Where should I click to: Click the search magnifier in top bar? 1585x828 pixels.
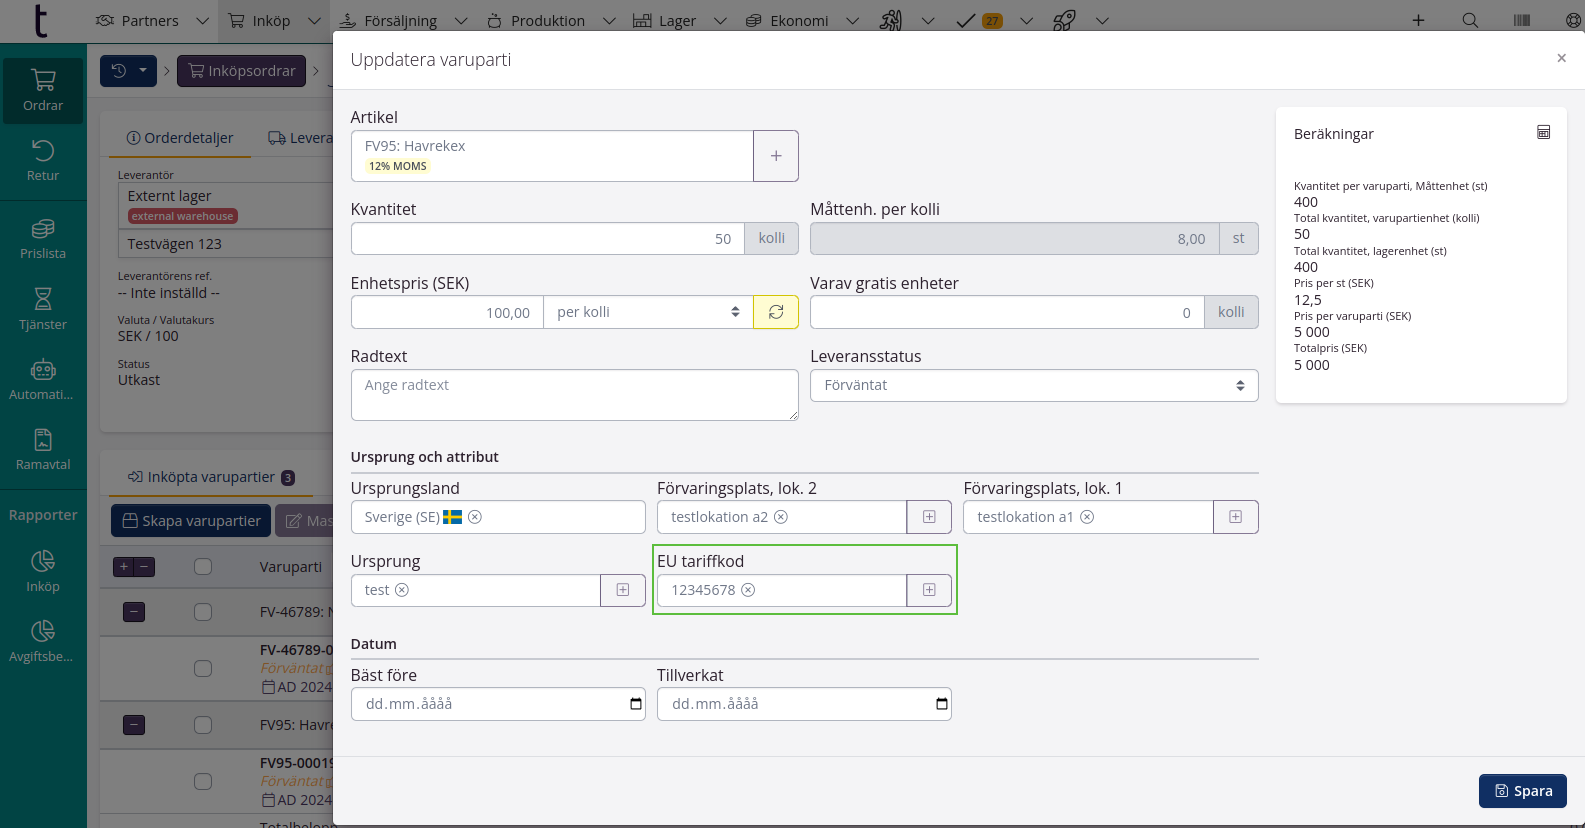[1469, 20]
